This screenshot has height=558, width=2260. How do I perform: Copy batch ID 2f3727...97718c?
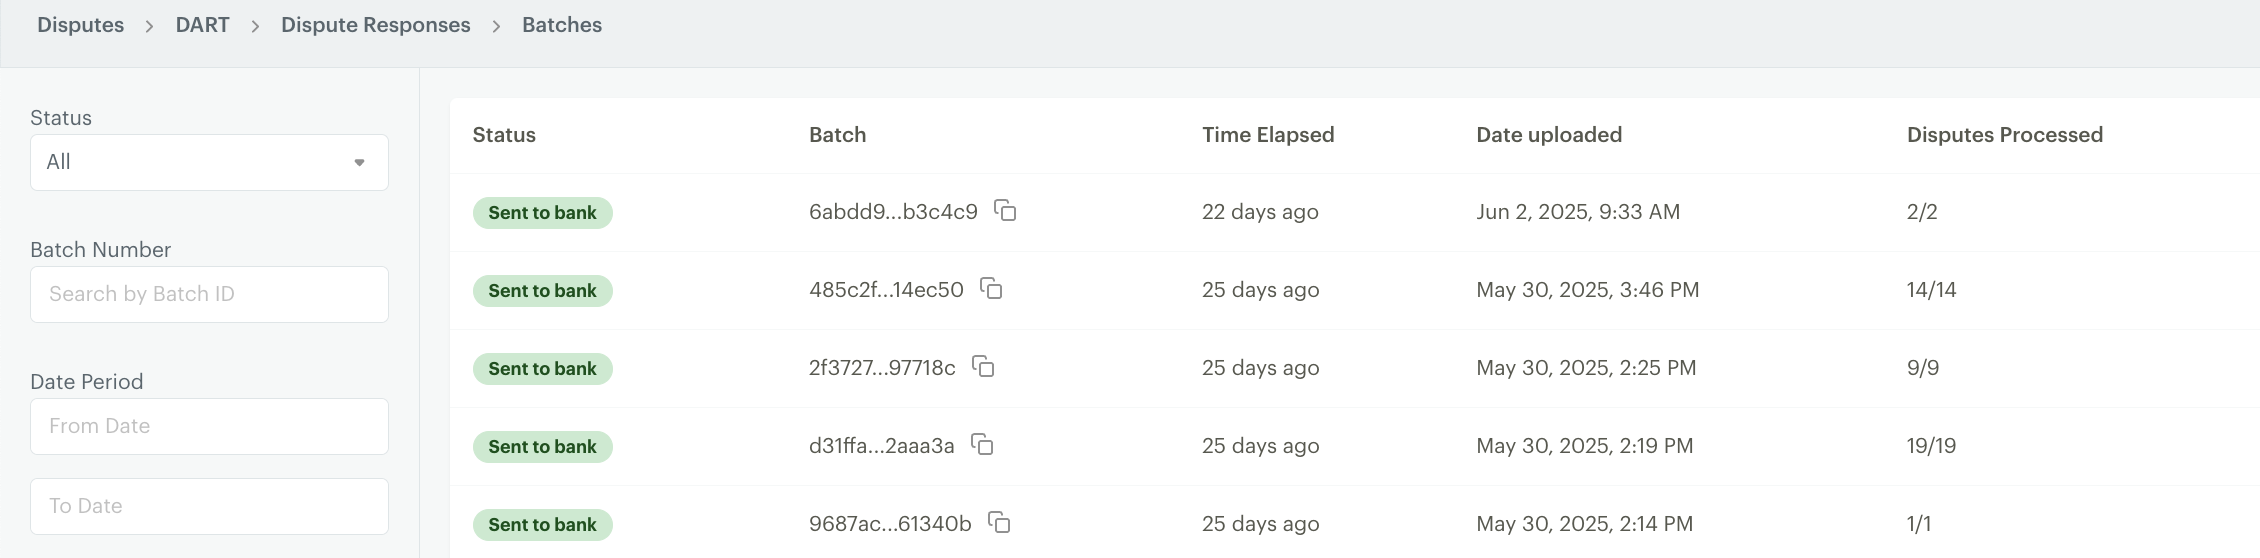coord(983,367)
